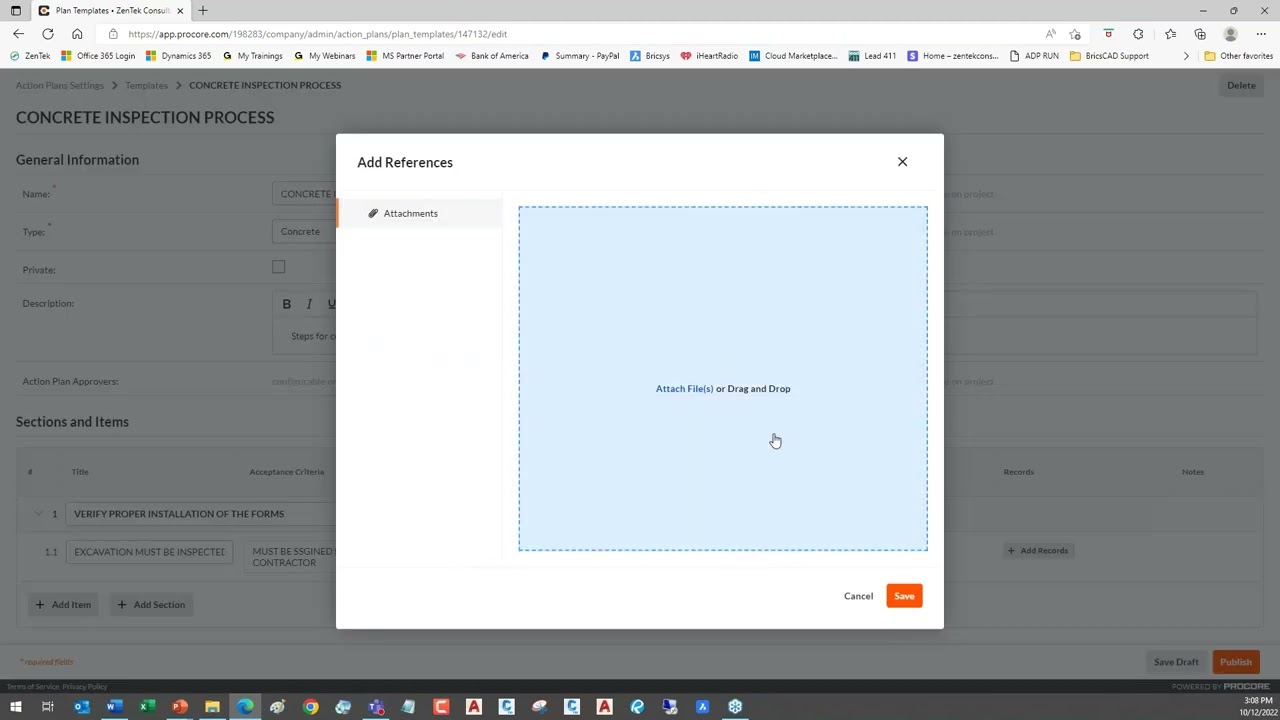Add this page to favorites
Viewport: 1280px width, 720px height.
pos(1075,34)
